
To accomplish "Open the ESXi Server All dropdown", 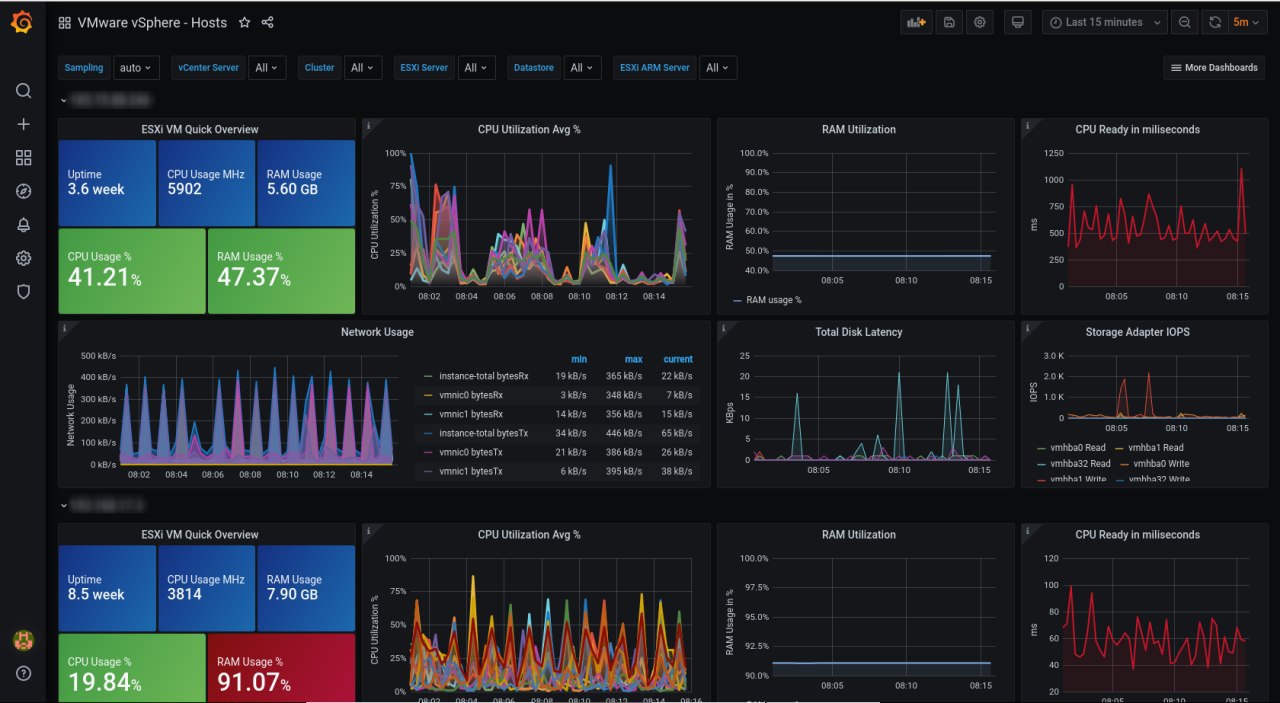I will click(476, 68).
